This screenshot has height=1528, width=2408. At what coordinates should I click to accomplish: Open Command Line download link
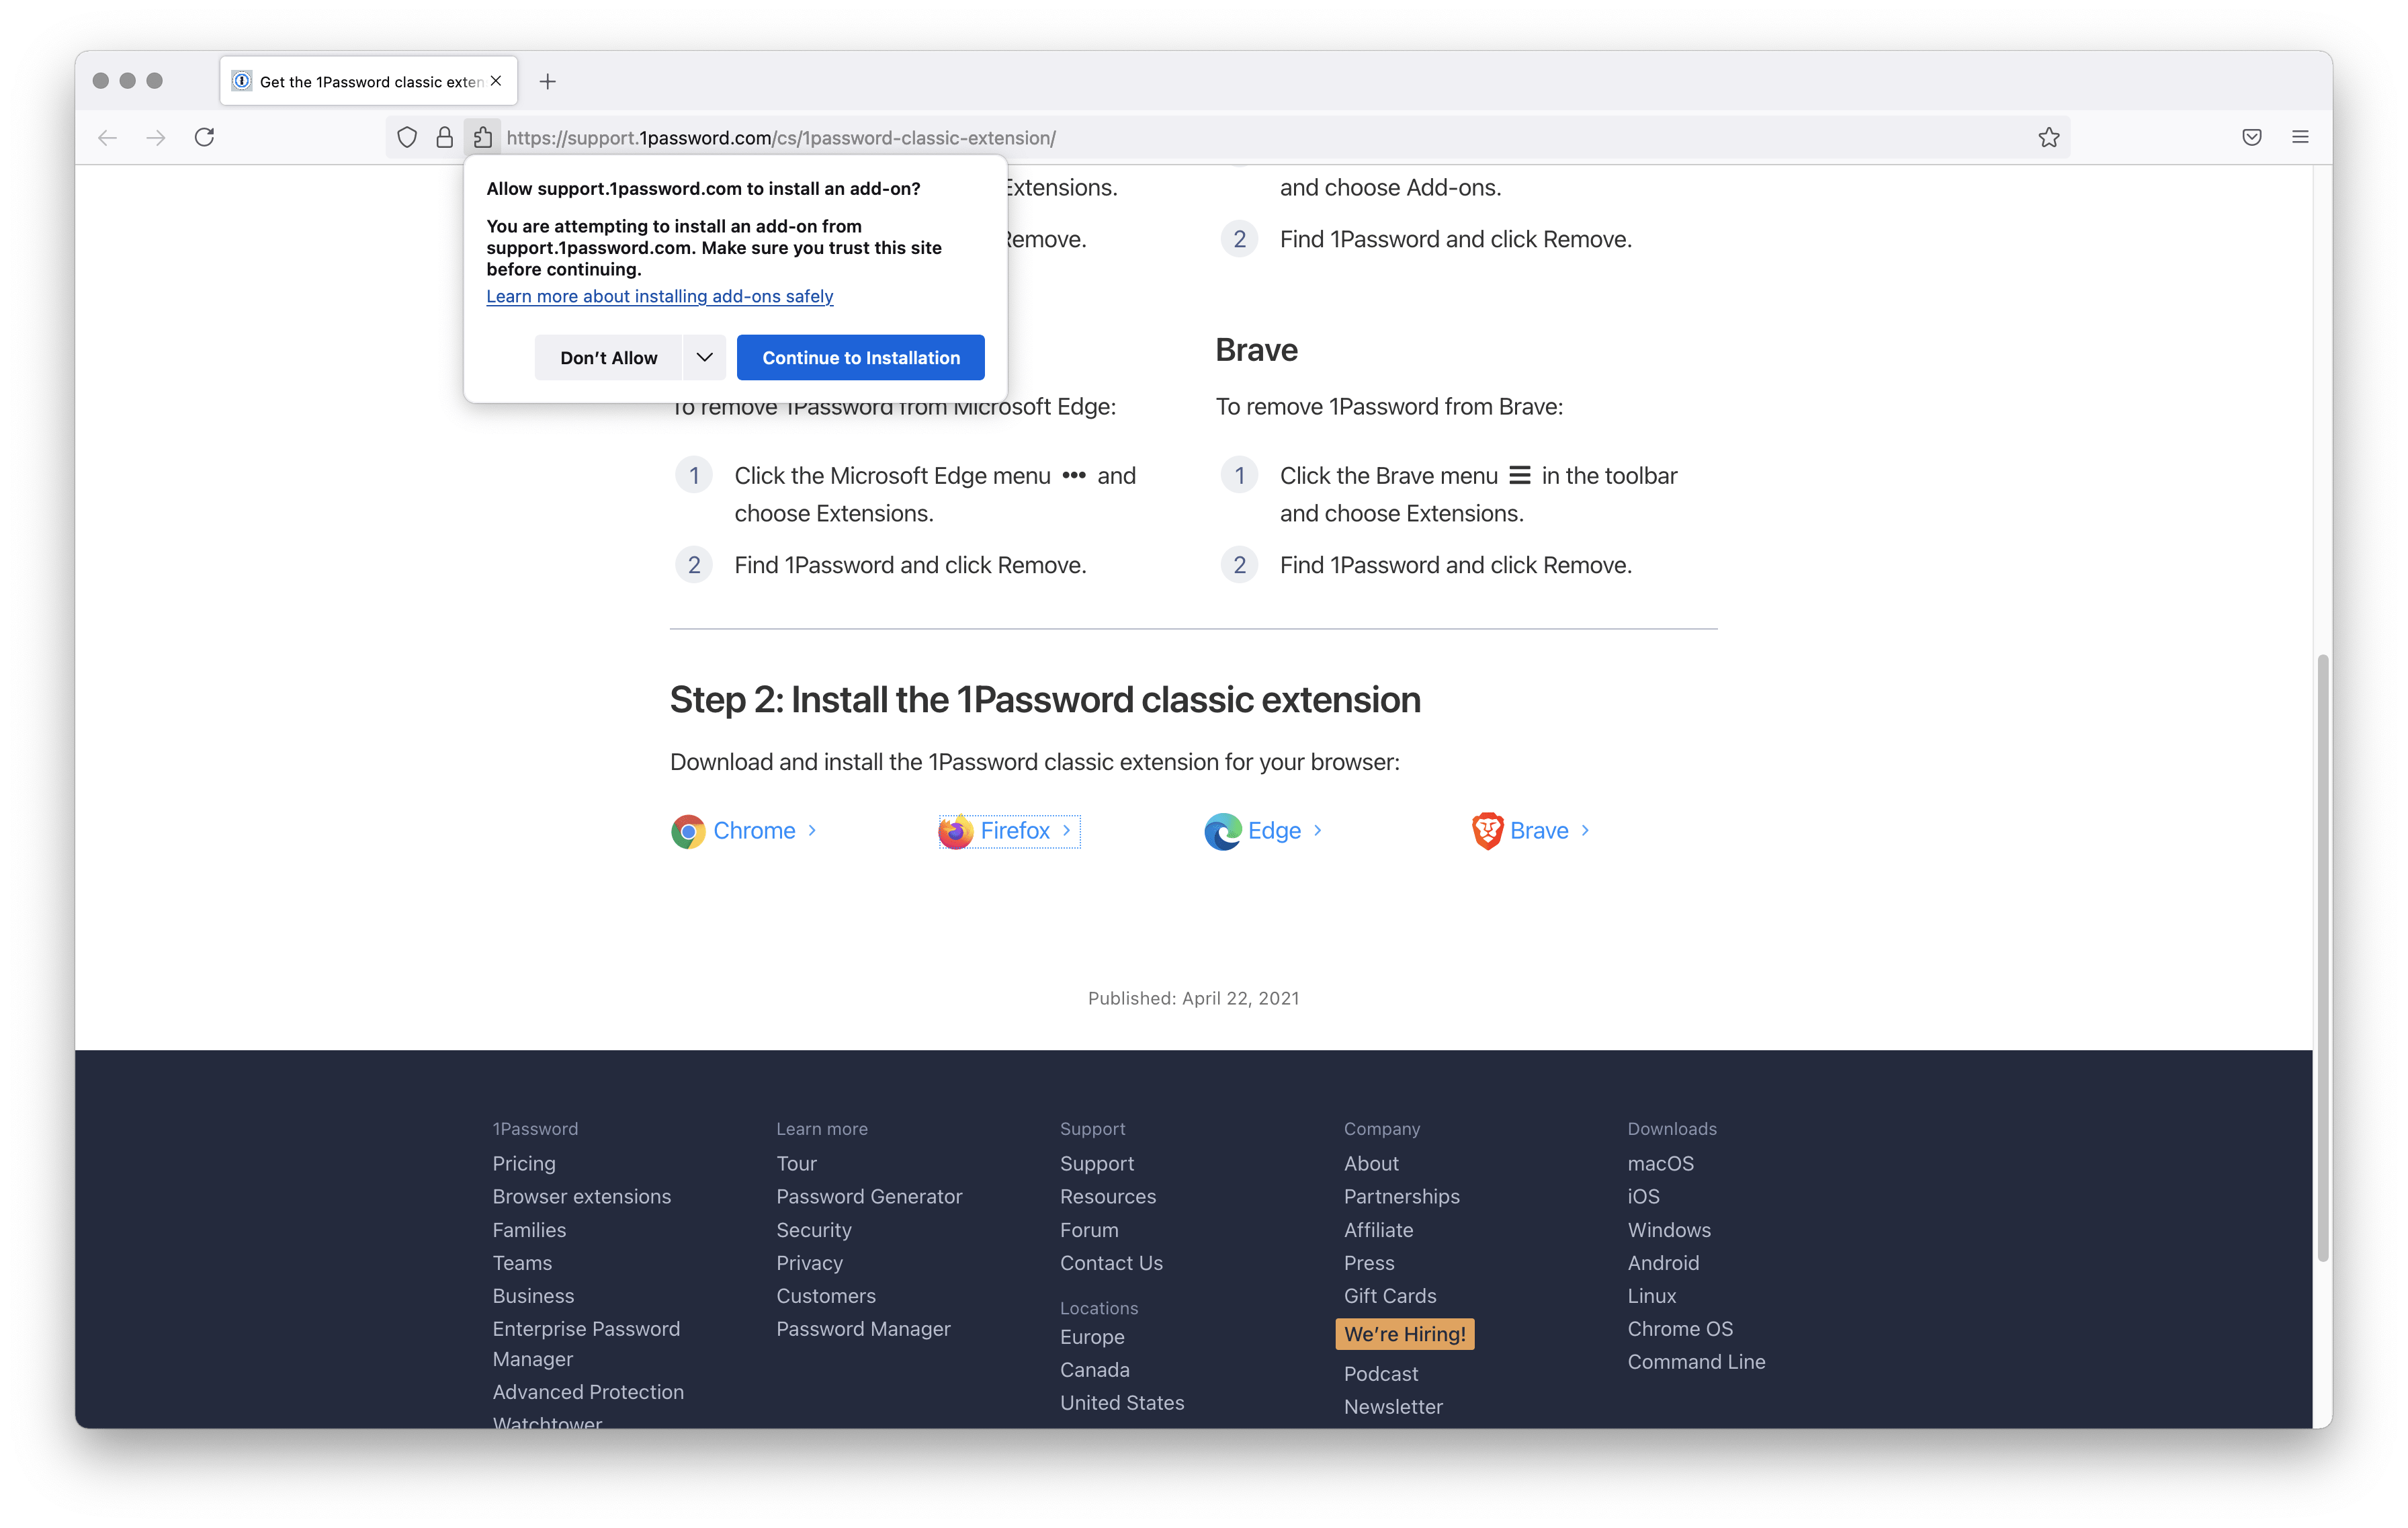(x=1696, y=1362)
